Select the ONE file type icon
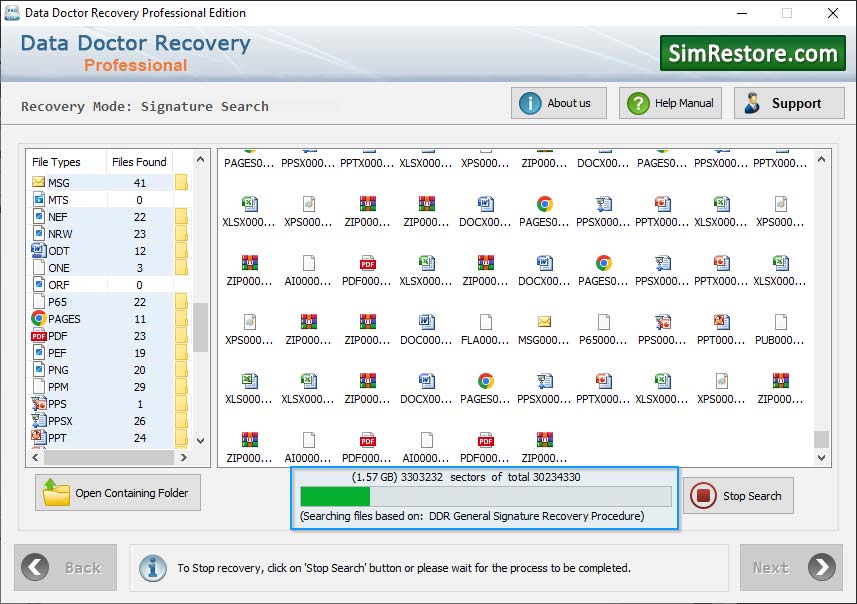Viewport: 857px width, 604px height. (x=38, y=267)
